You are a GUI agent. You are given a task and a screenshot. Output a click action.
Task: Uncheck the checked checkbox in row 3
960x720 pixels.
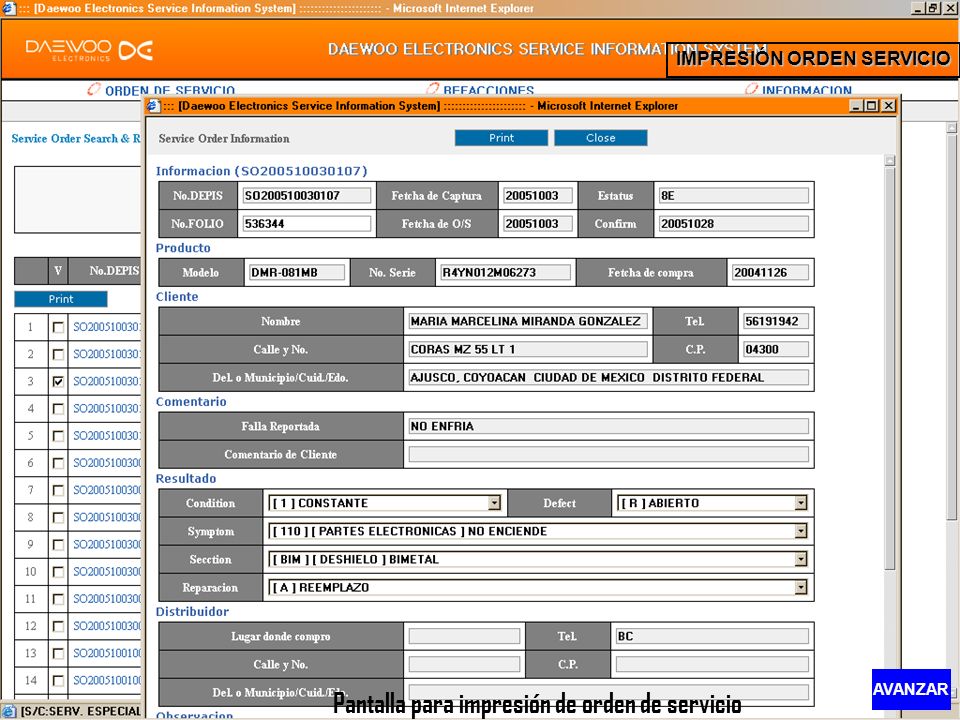pos(58,381)
